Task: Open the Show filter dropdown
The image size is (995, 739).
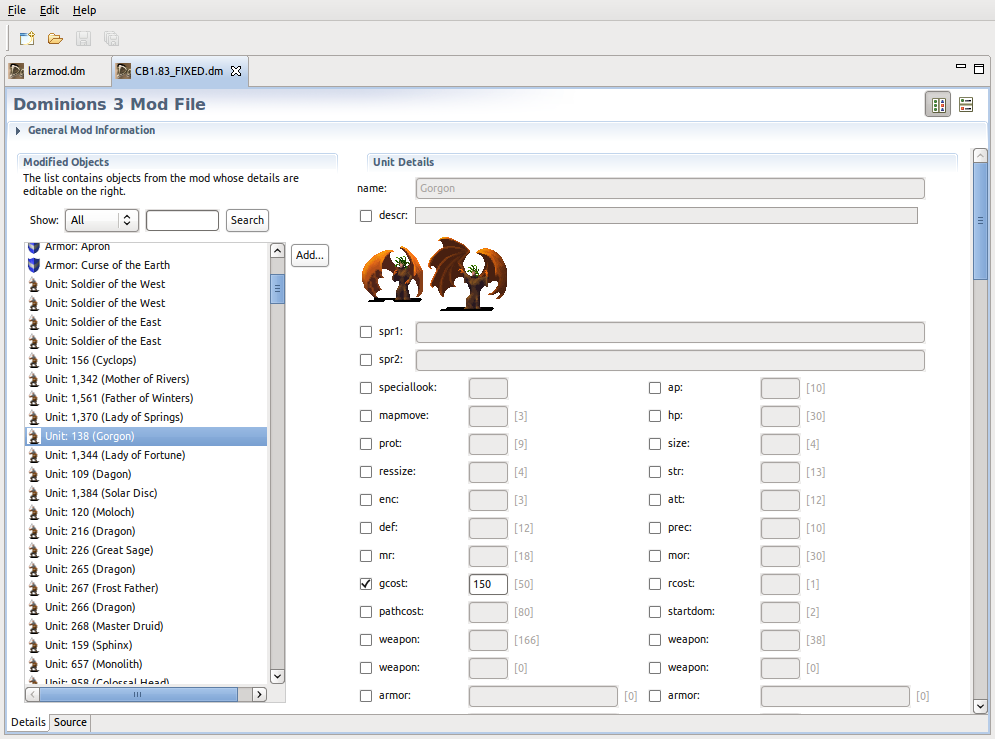Action: point(102,220)
